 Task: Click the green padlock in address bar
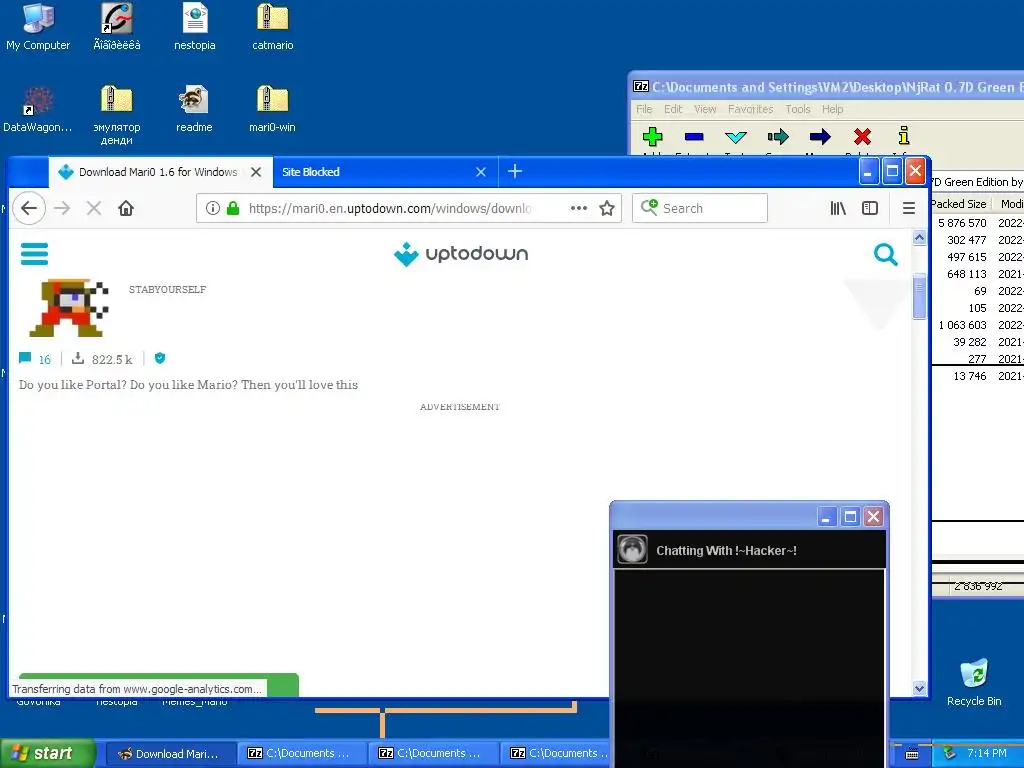(x=232, y=208)
